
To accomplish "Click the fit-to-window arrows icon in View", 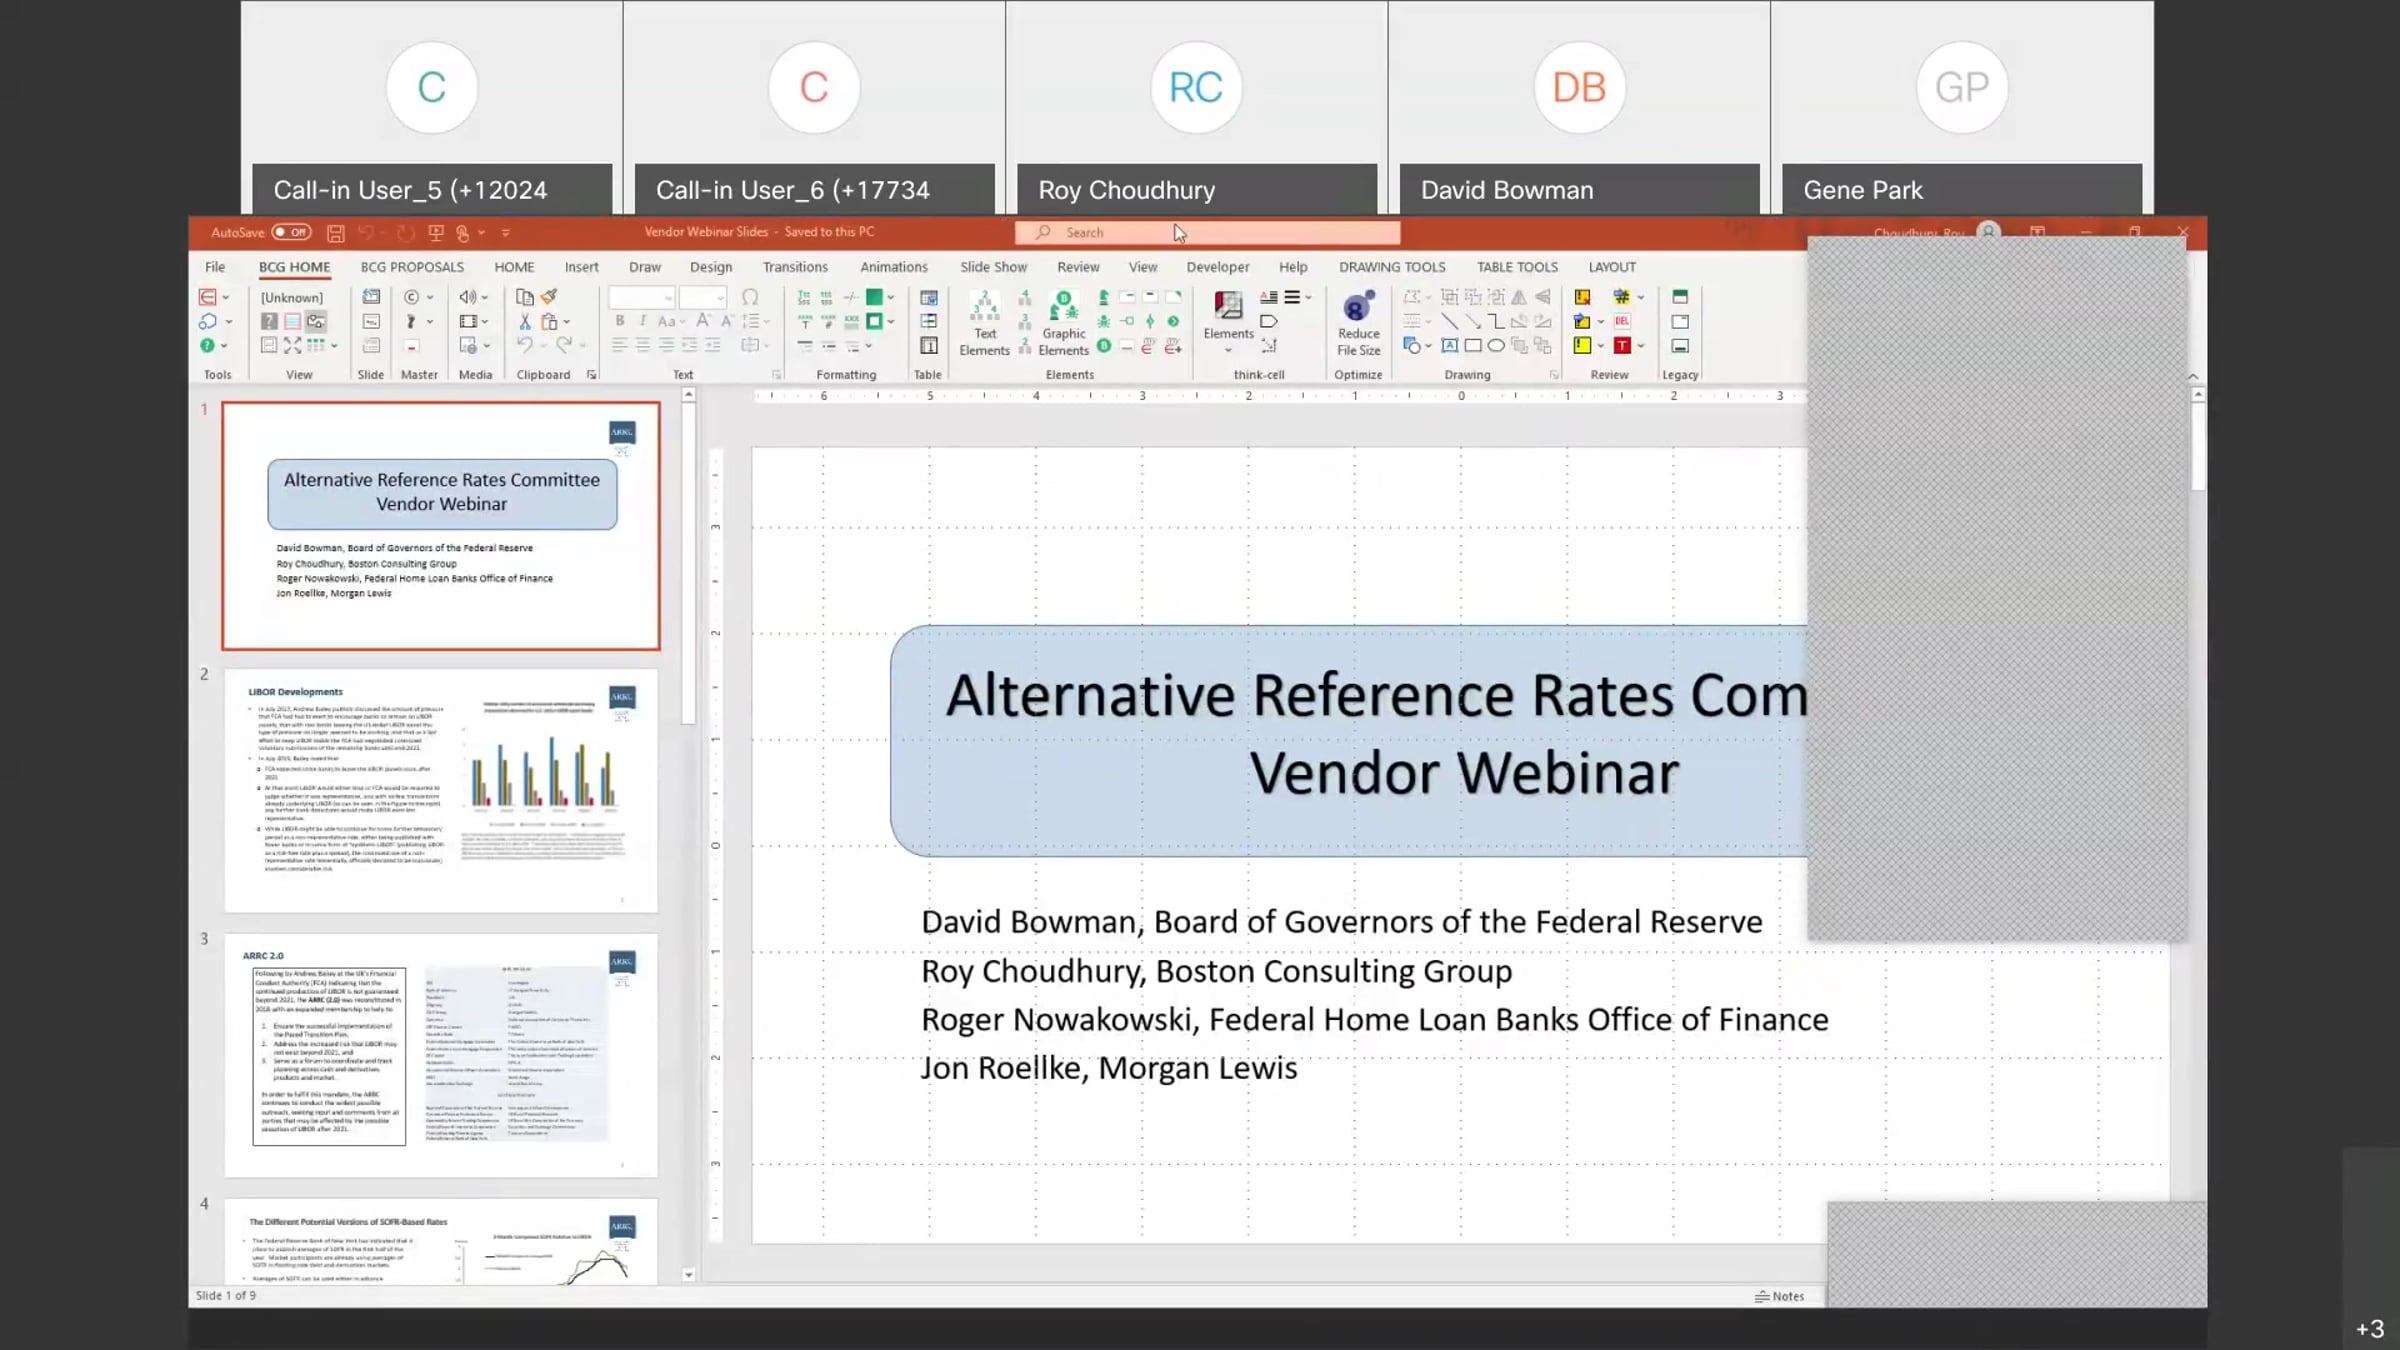I will coord(292,345).
